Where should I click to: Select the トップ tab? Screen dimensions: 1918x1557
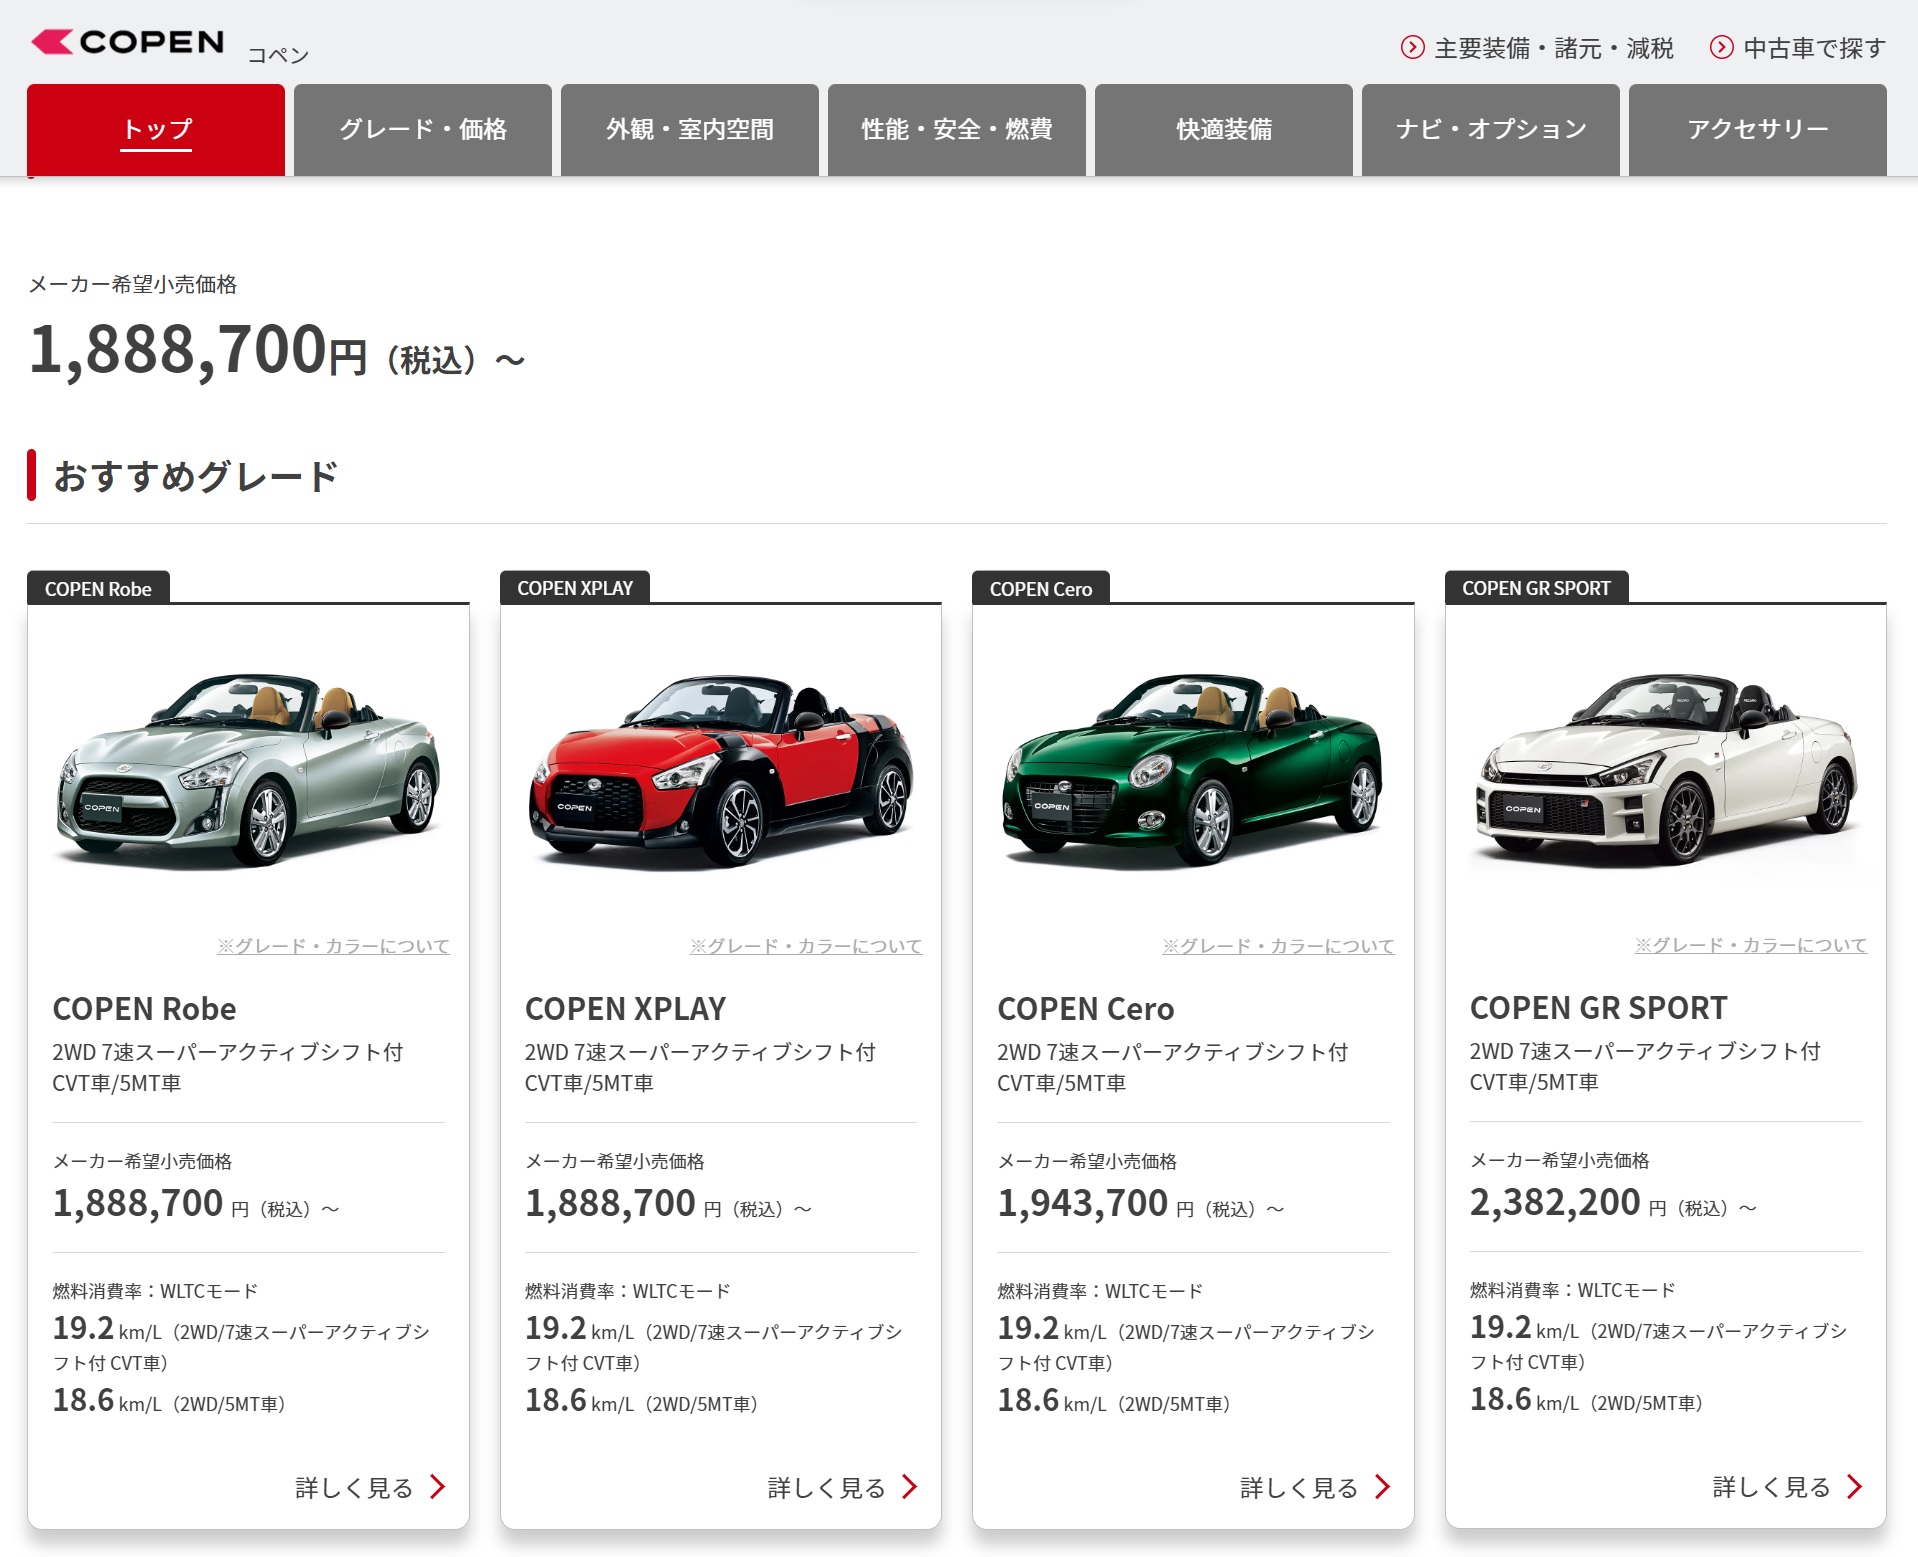click(x=156, y=130)
